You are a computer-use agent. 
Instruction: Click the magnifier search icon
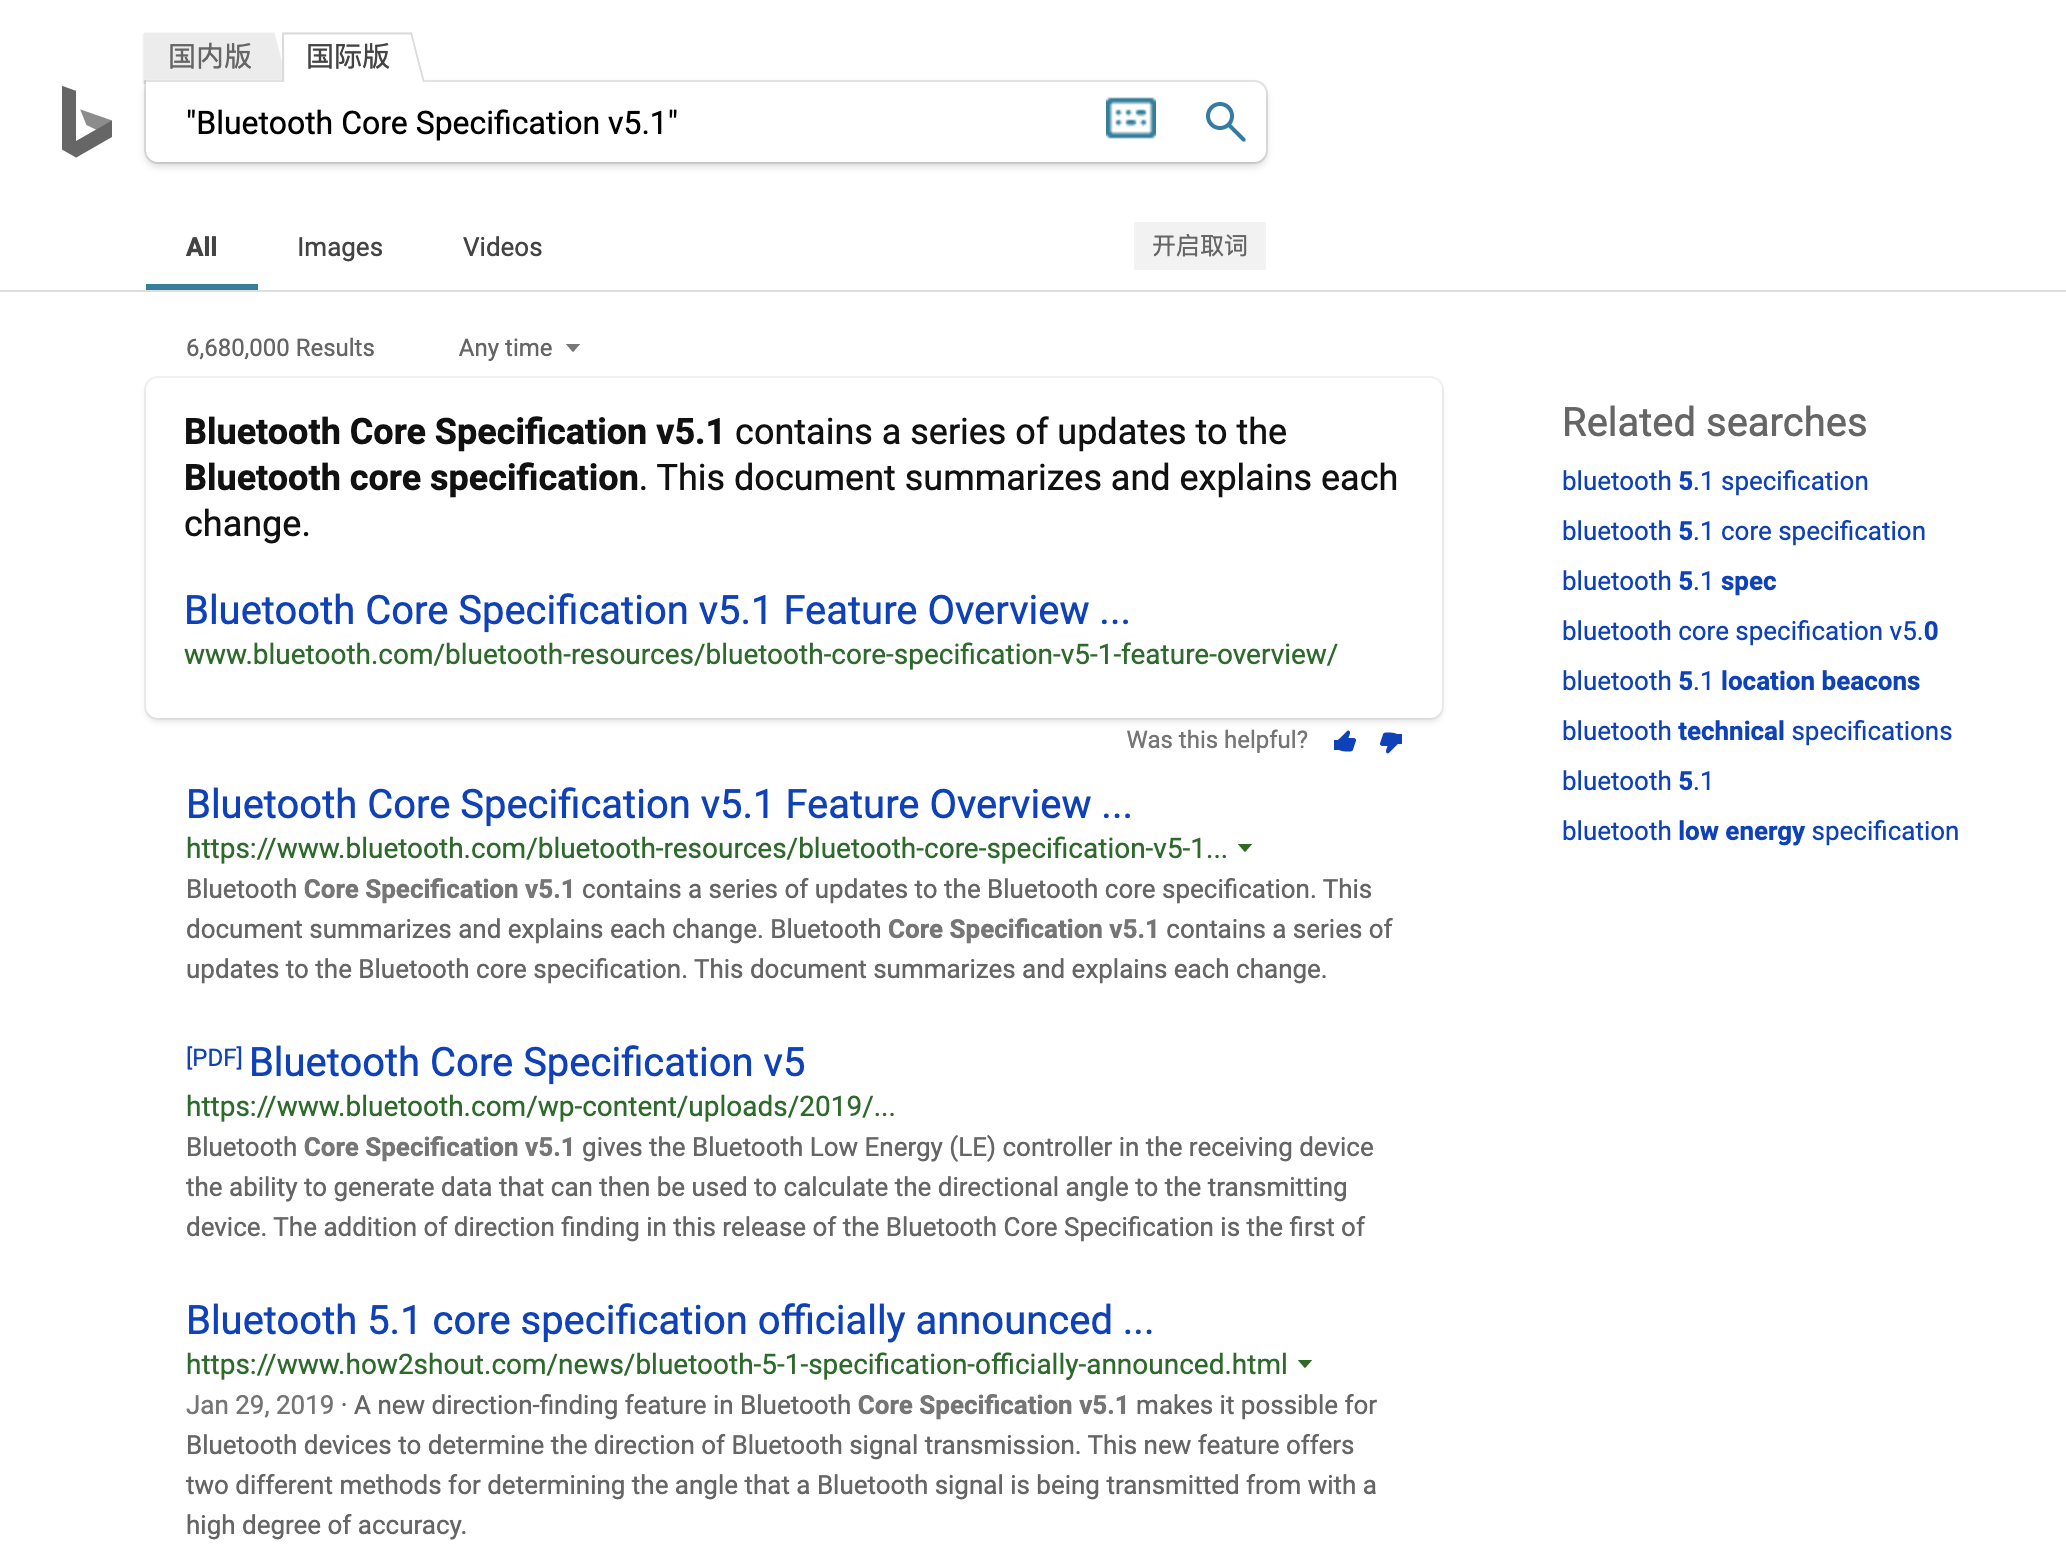pos(1224,121)
